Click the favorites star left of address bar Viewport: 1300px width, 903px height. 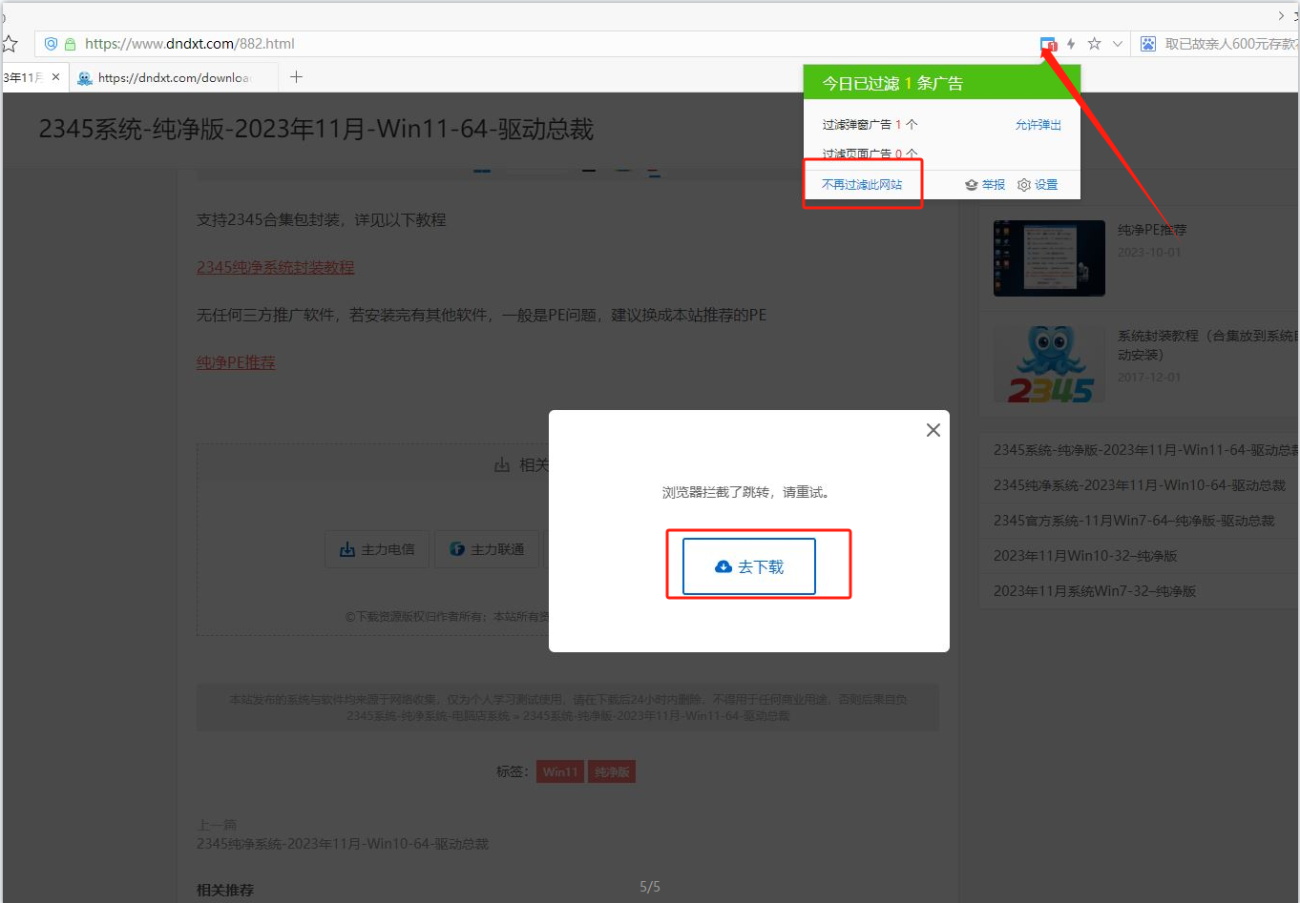coord(10,44)
